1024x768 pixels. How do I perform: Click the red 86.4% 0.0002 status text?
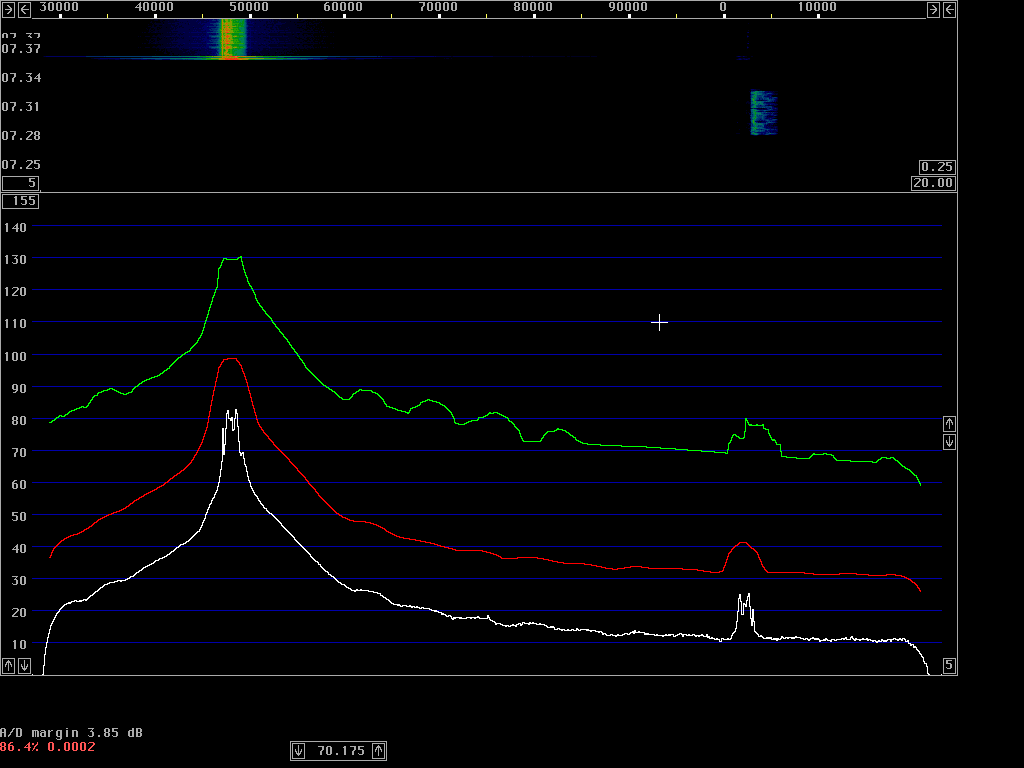coord(48,747)
